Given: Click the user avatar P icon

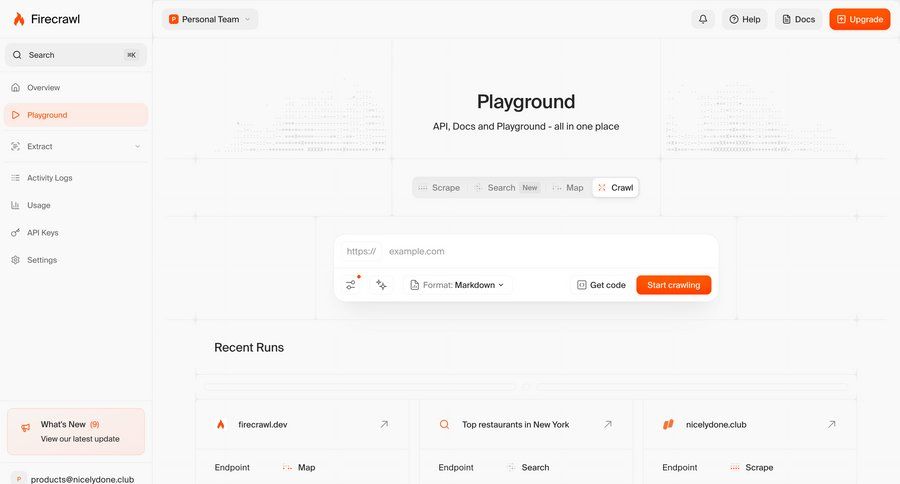Looking at the screenshot, I should (18, 479).
